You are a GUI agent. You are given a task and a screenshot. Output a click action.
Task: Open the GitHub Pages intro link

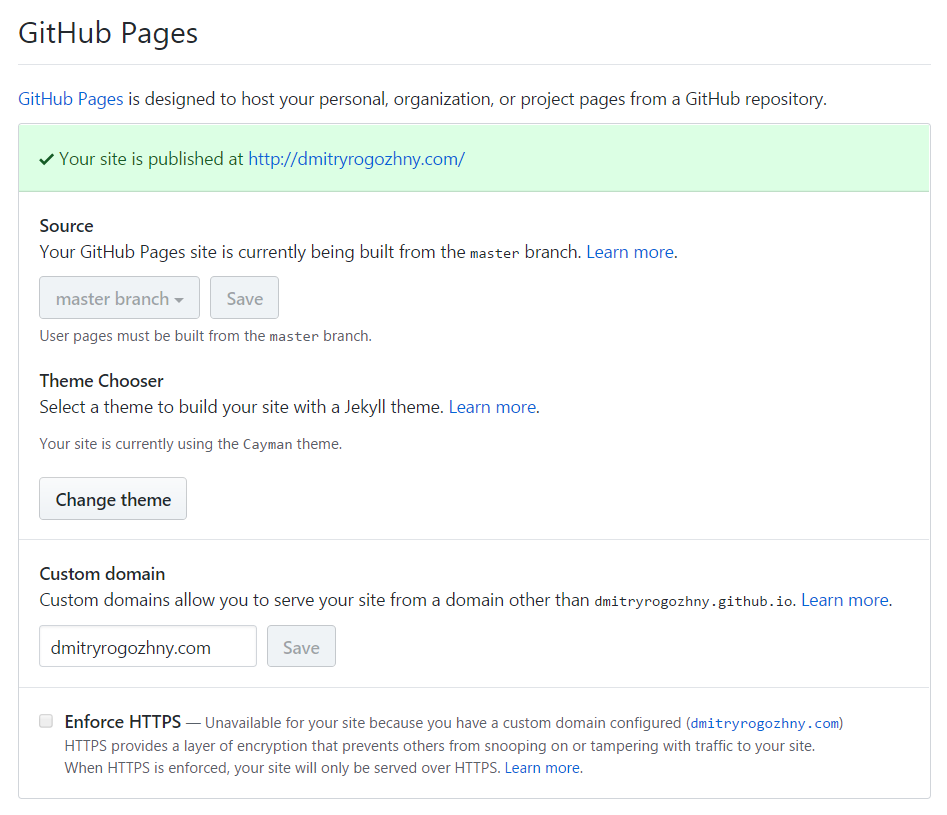(x=71, y=98)
